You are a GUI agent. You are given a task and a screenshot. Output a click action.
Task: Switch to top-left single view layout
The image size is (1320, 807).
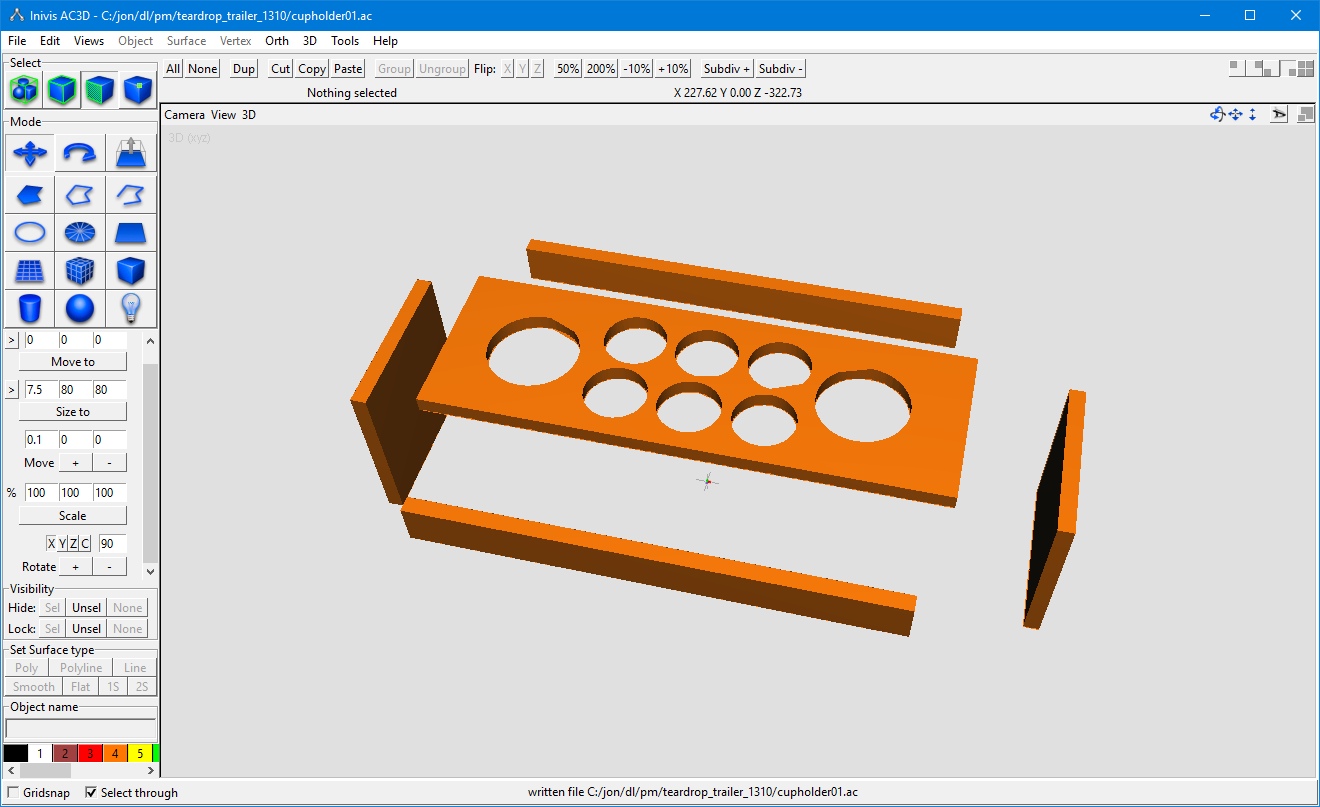pos(1237,68)
